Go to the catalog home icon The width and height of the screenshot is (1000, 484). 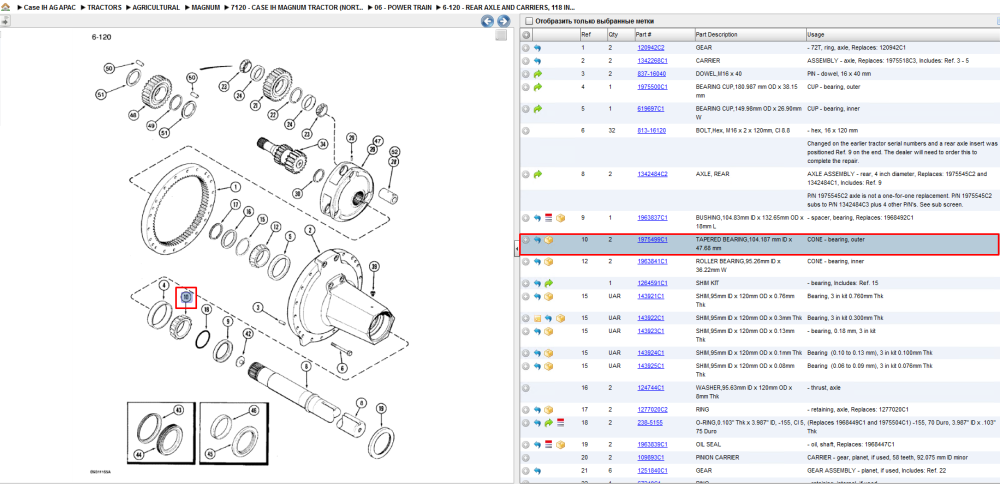click(5, 6)
